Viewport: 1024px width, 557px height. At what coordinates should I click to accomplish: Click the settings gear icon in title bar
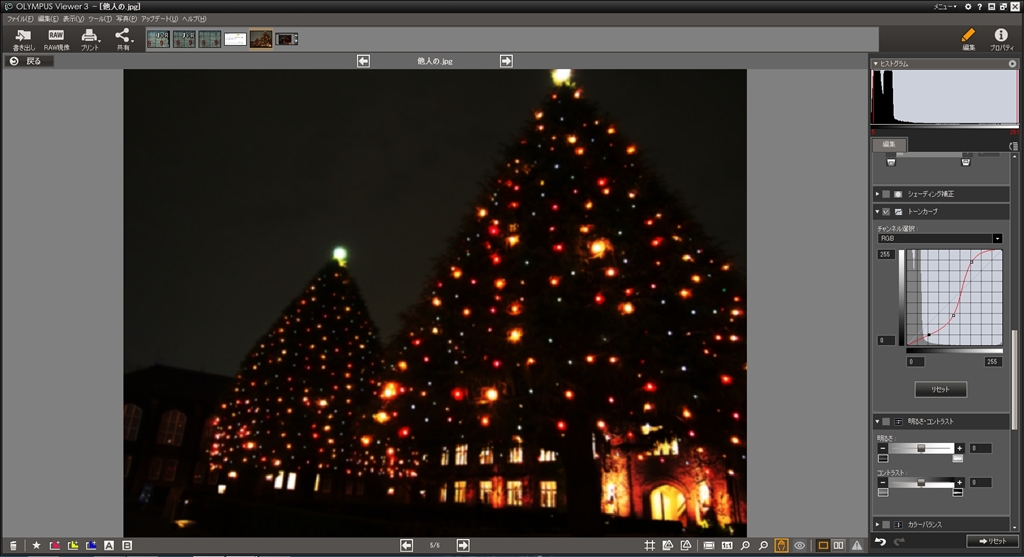[x=968, y=7]
